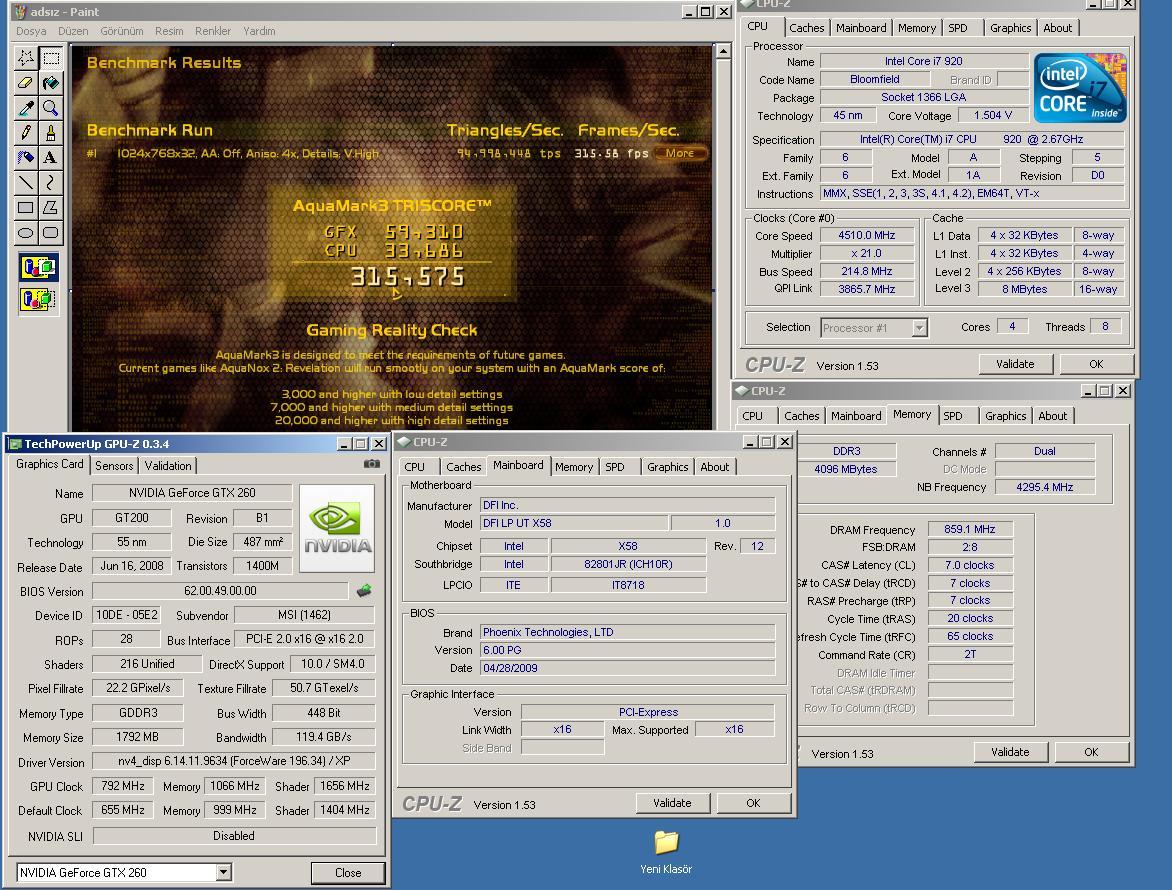Viewport: 1172px width, 890px height.
Task: Select the Line tool in Paint
Action: pyautogui.click(x=26, y=182)
